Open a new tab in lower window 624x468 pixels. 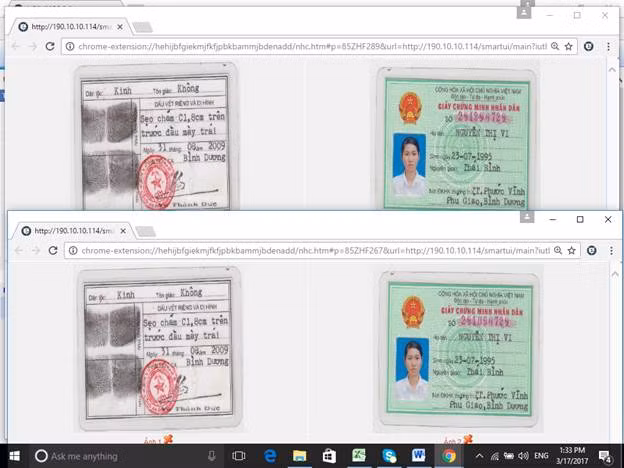[146, 231]
